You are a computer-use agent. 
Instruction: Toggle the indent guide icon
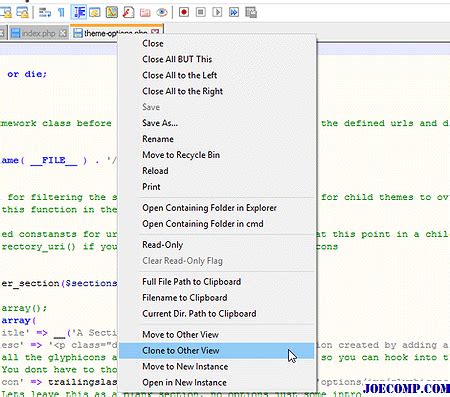79,12
